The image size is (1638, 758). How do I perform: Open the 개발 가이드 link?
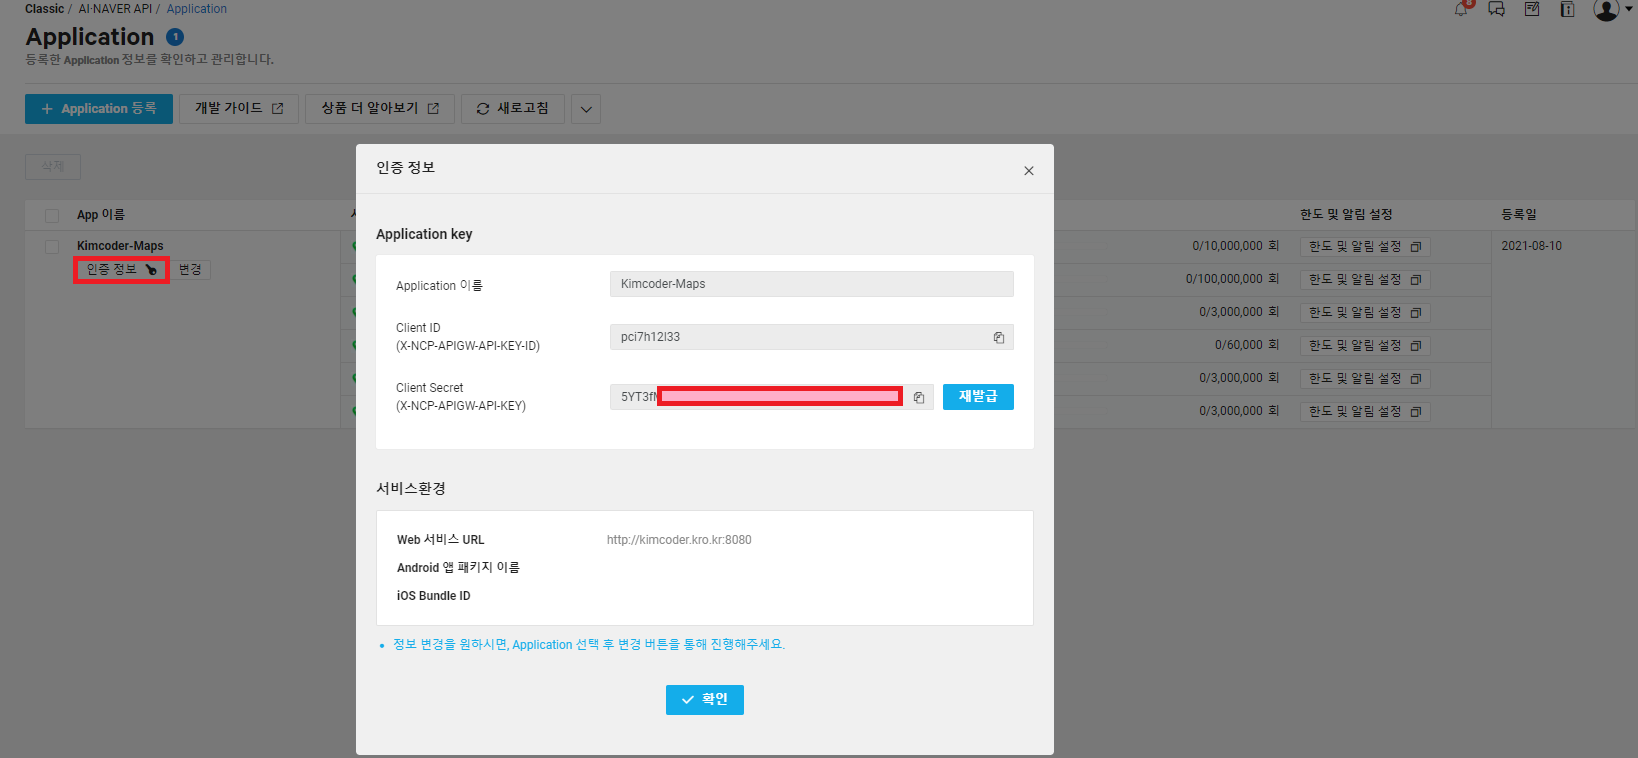tap(239, 109)
